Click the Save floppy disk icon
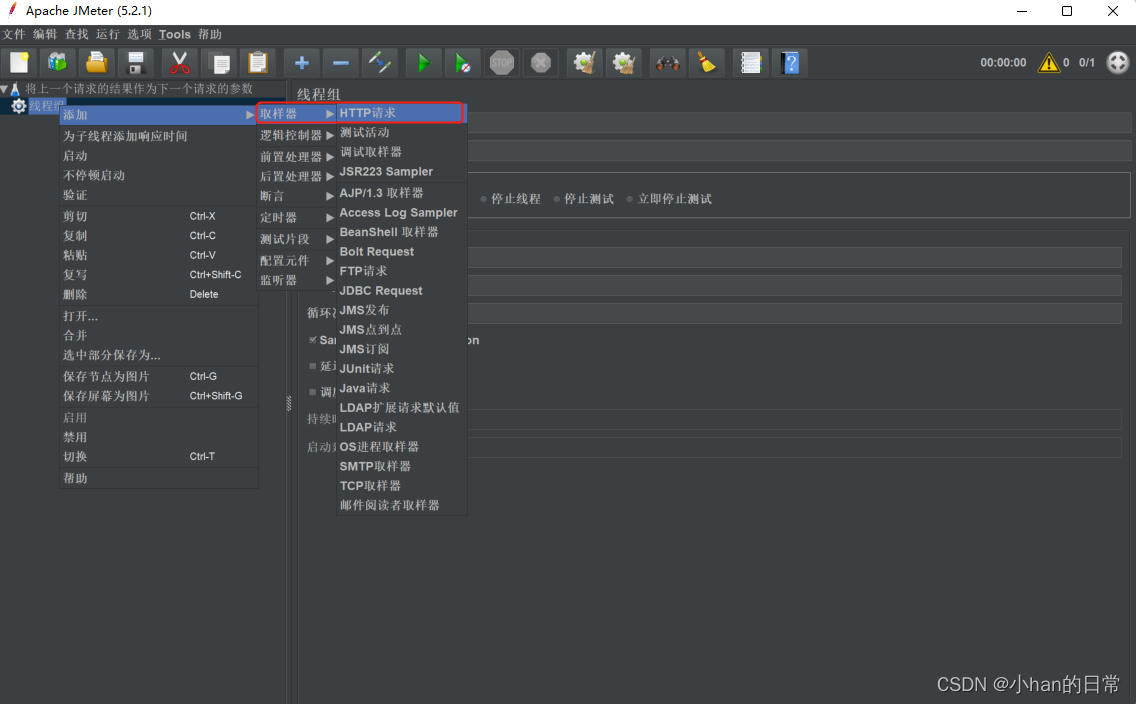 135,63
